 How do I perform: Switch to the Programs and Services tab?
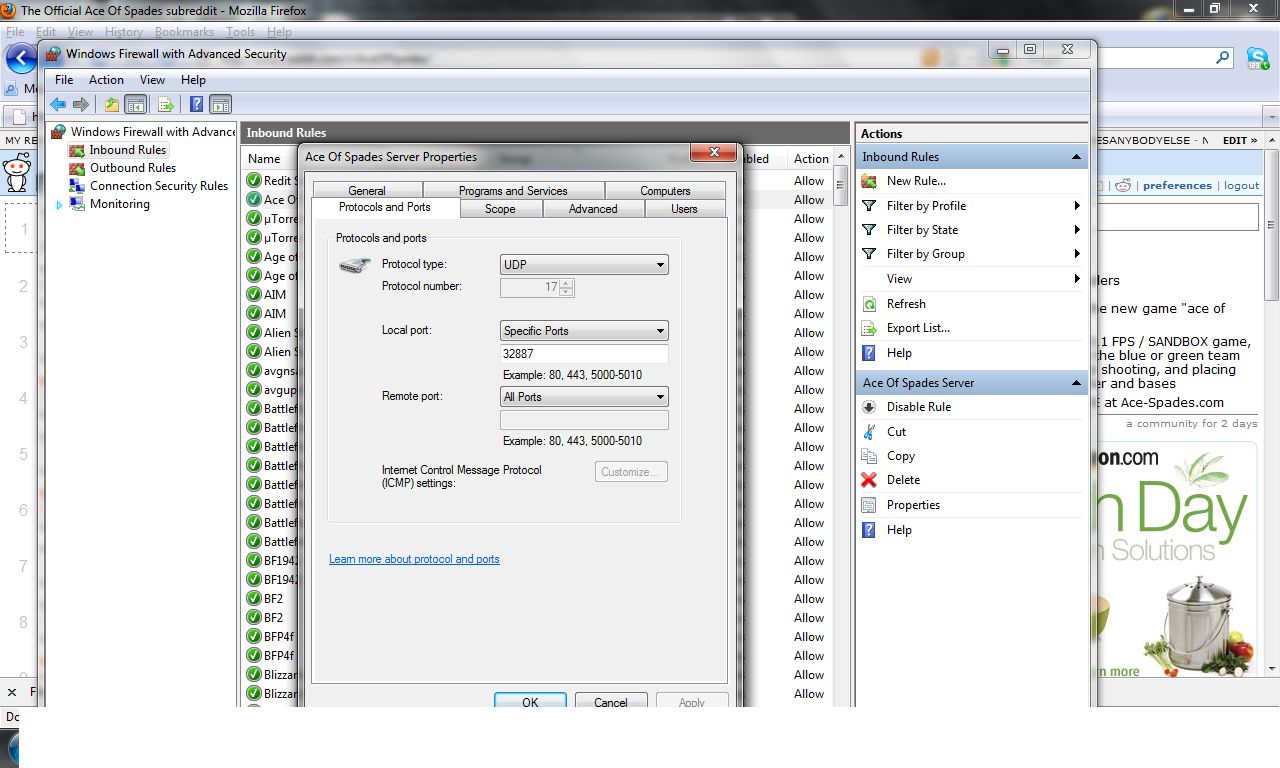(513, 191)
